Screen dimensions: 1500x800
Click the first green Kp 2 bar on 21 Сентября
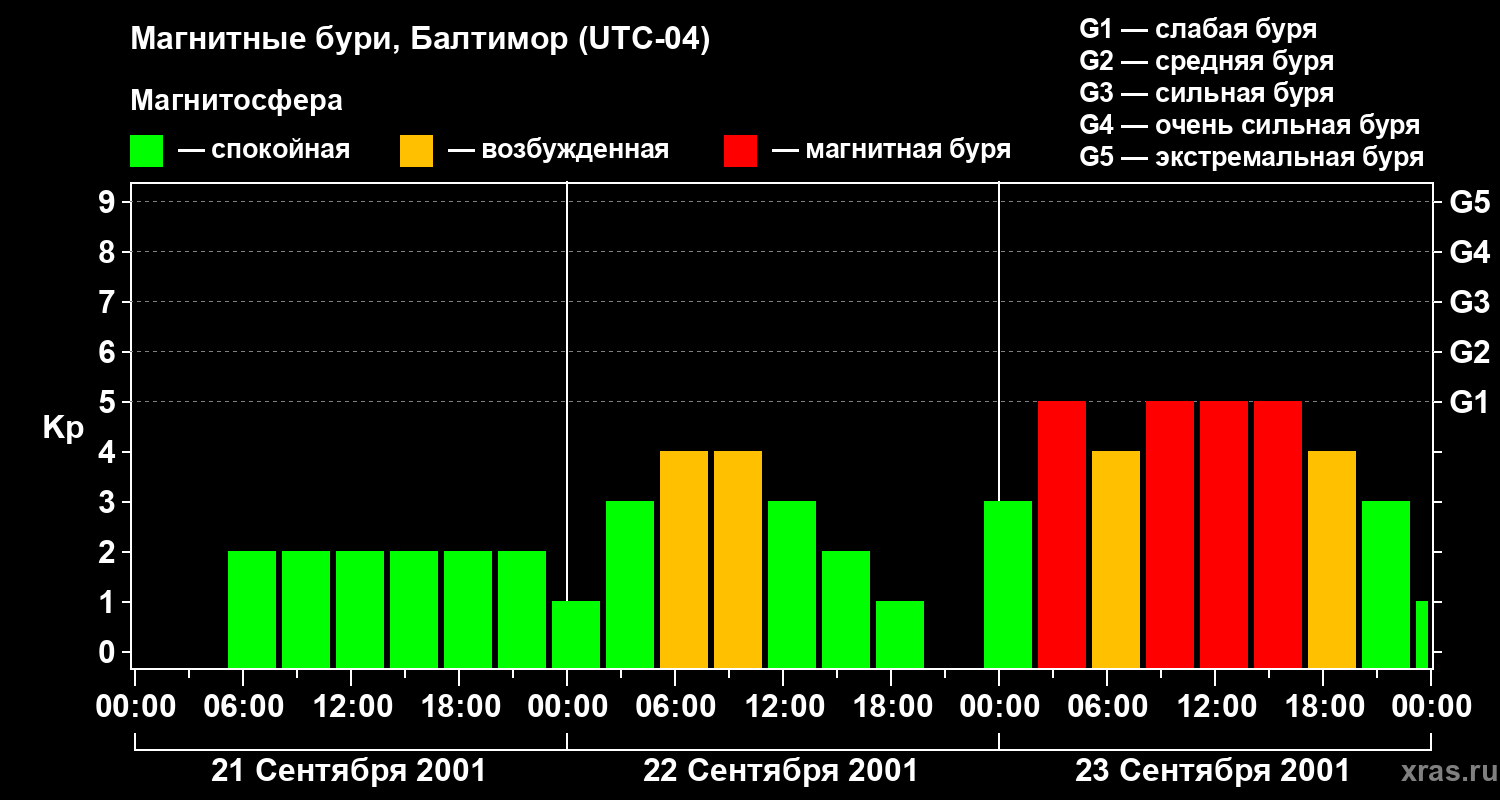(x=252, y=610)
